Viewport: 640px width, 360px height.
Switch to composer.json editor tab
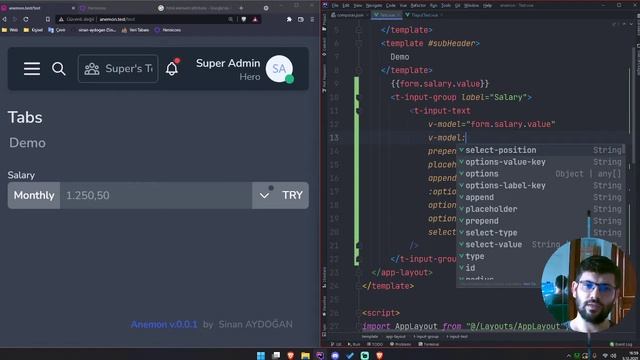pyautogui.click(x=350, y=15)
